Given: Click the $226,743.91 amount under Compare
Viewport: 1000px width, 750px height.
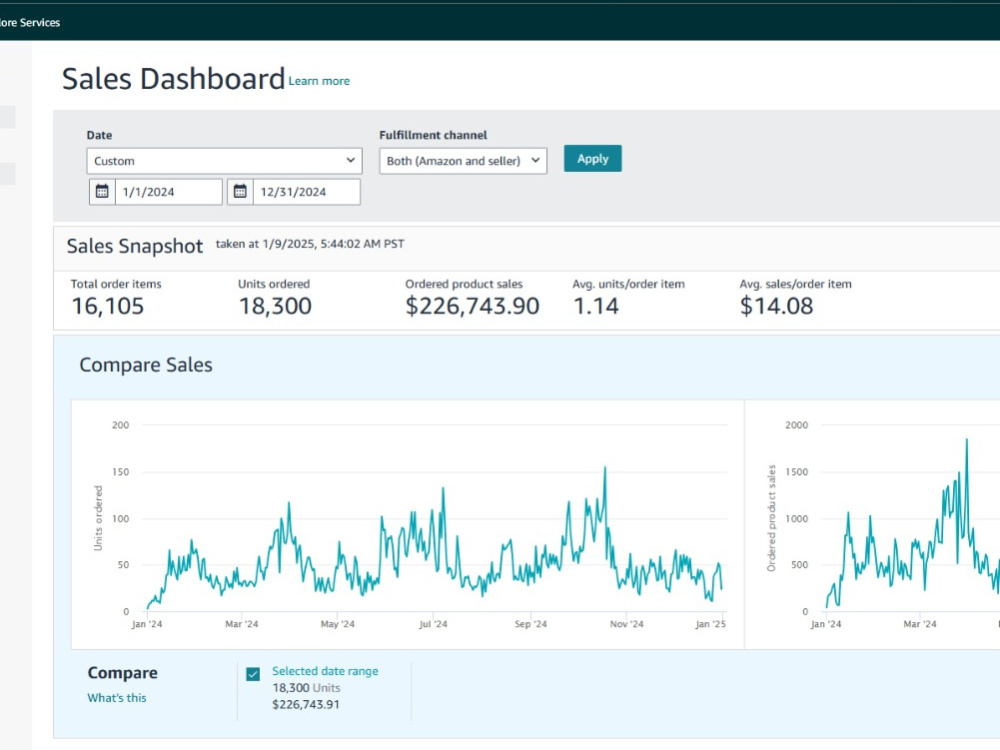Looking at the screenshot, I should [x=305, y=705].
